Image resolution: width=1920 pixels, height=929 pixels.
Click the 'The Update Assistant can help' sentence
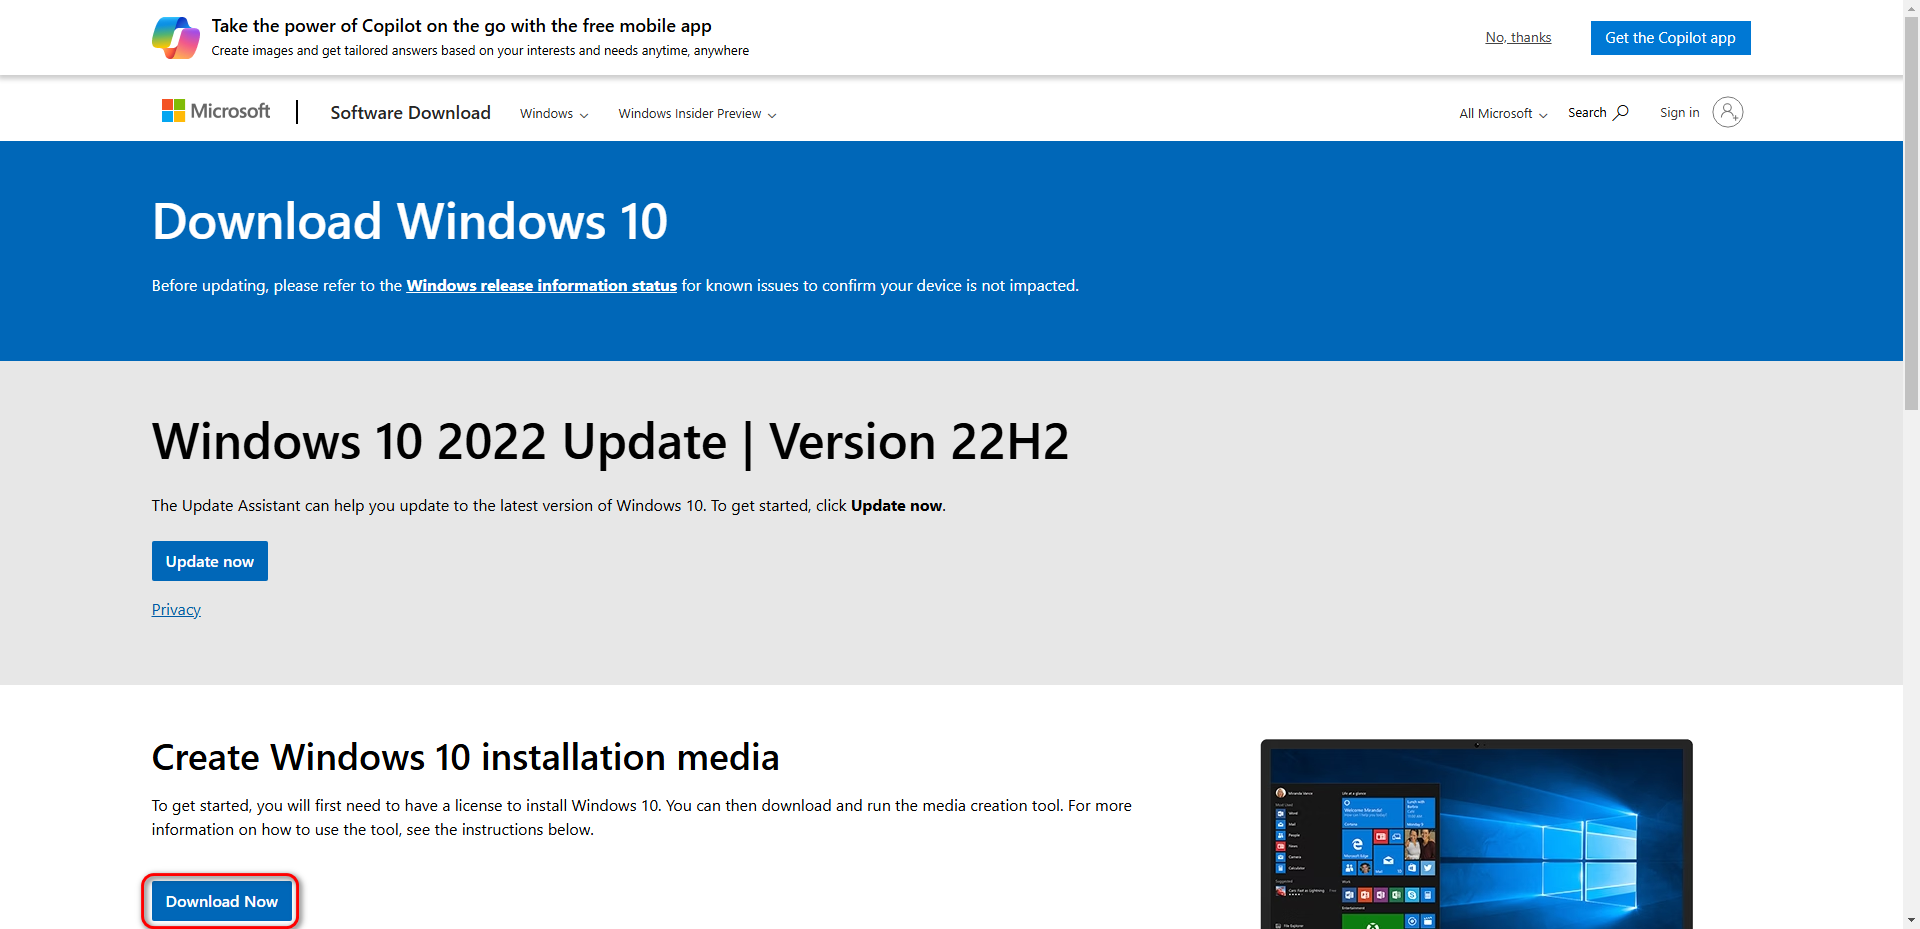pyautogui.click(x=548, y=506)
